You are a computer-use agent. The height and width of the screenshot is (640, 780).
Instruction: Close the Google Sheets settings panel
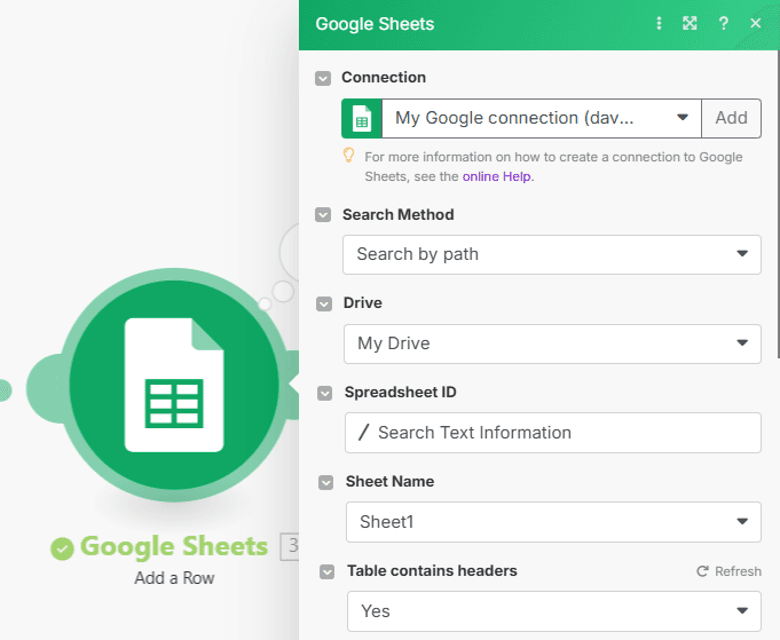click(x=755, y=24)
